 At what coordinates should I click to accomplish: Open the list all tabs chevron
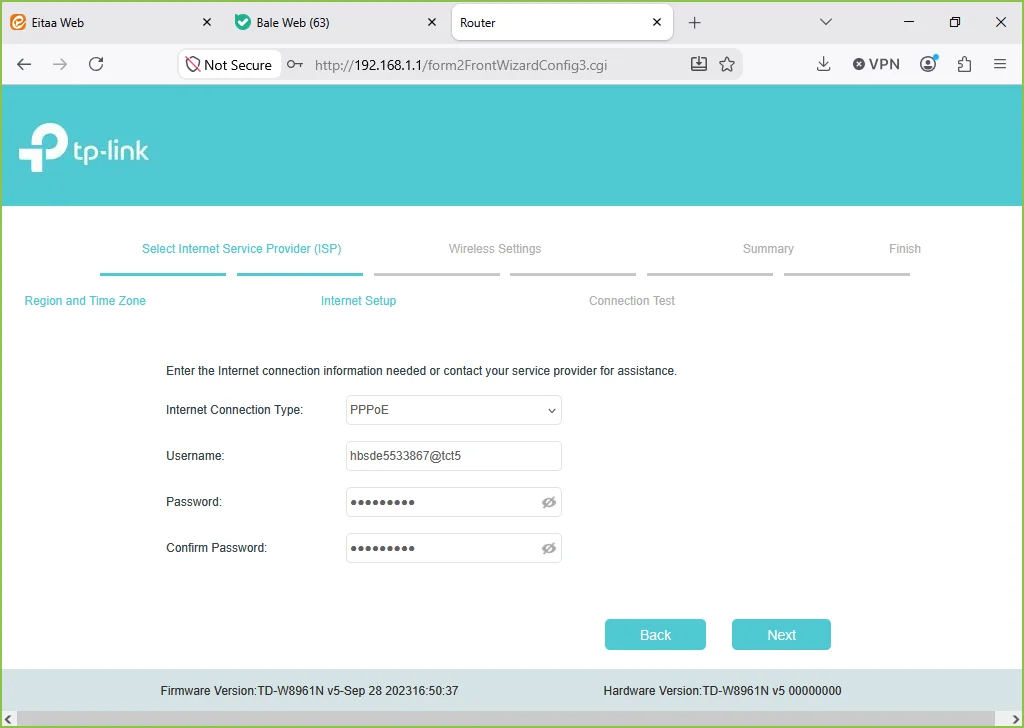[826, 22]
